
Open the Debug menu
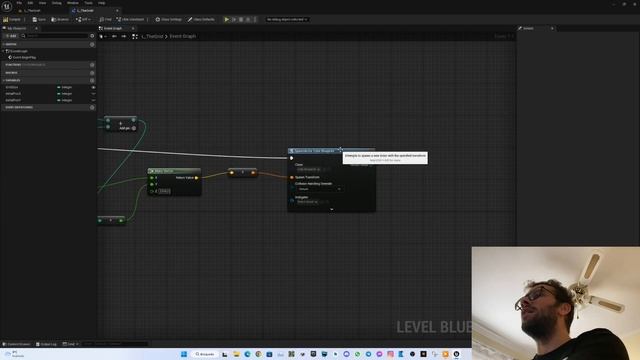(56, 3)
